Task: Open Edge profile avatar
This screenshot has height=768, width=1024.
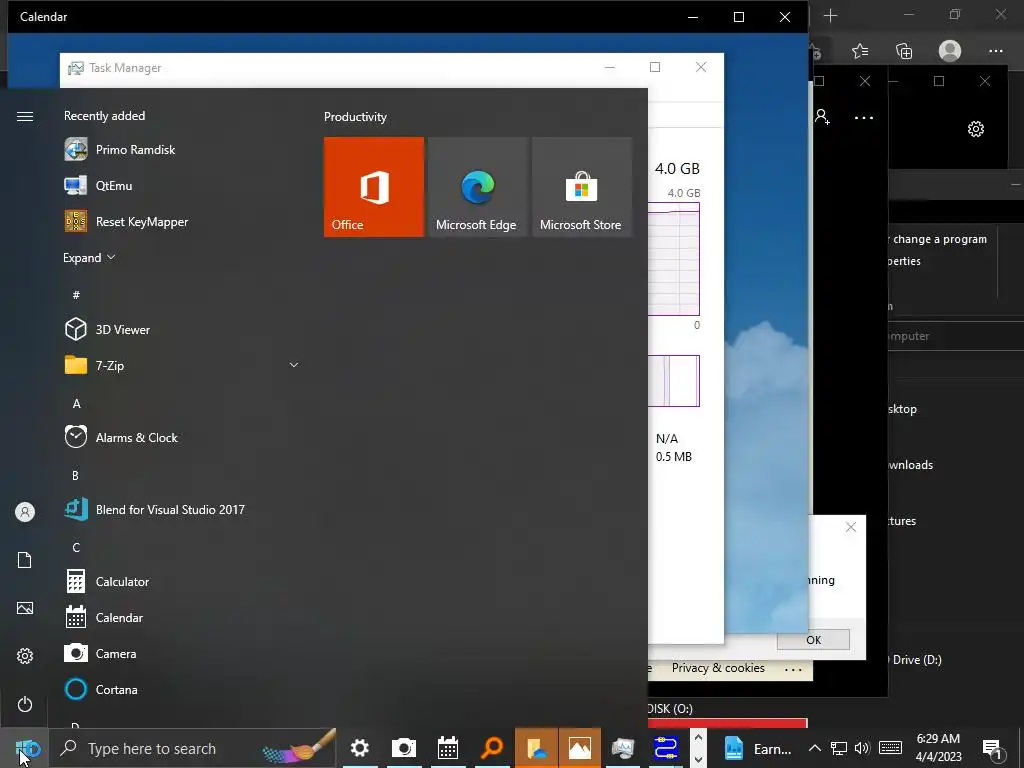Action: (950, 51)
